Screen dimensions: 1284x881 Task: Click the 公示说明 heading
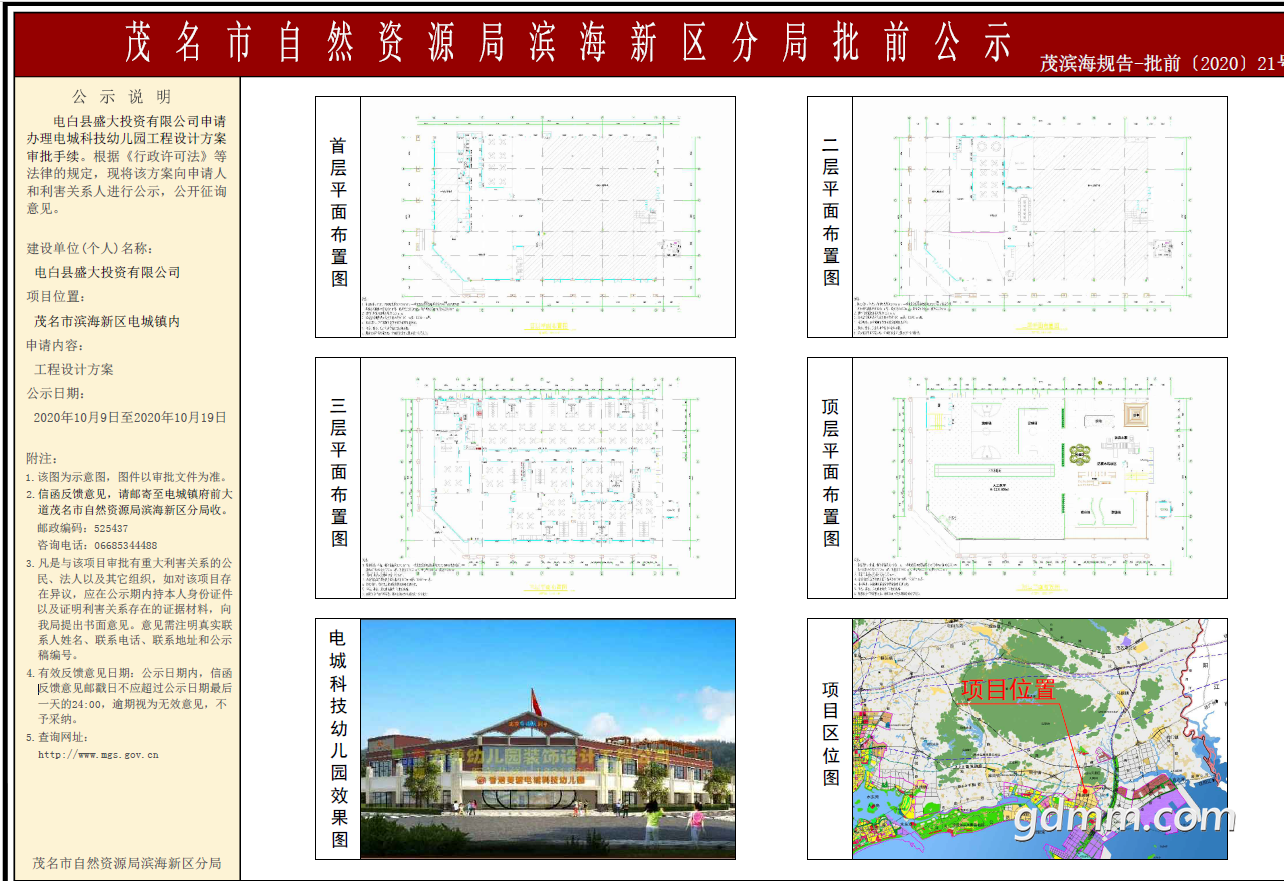click(122, 97)
